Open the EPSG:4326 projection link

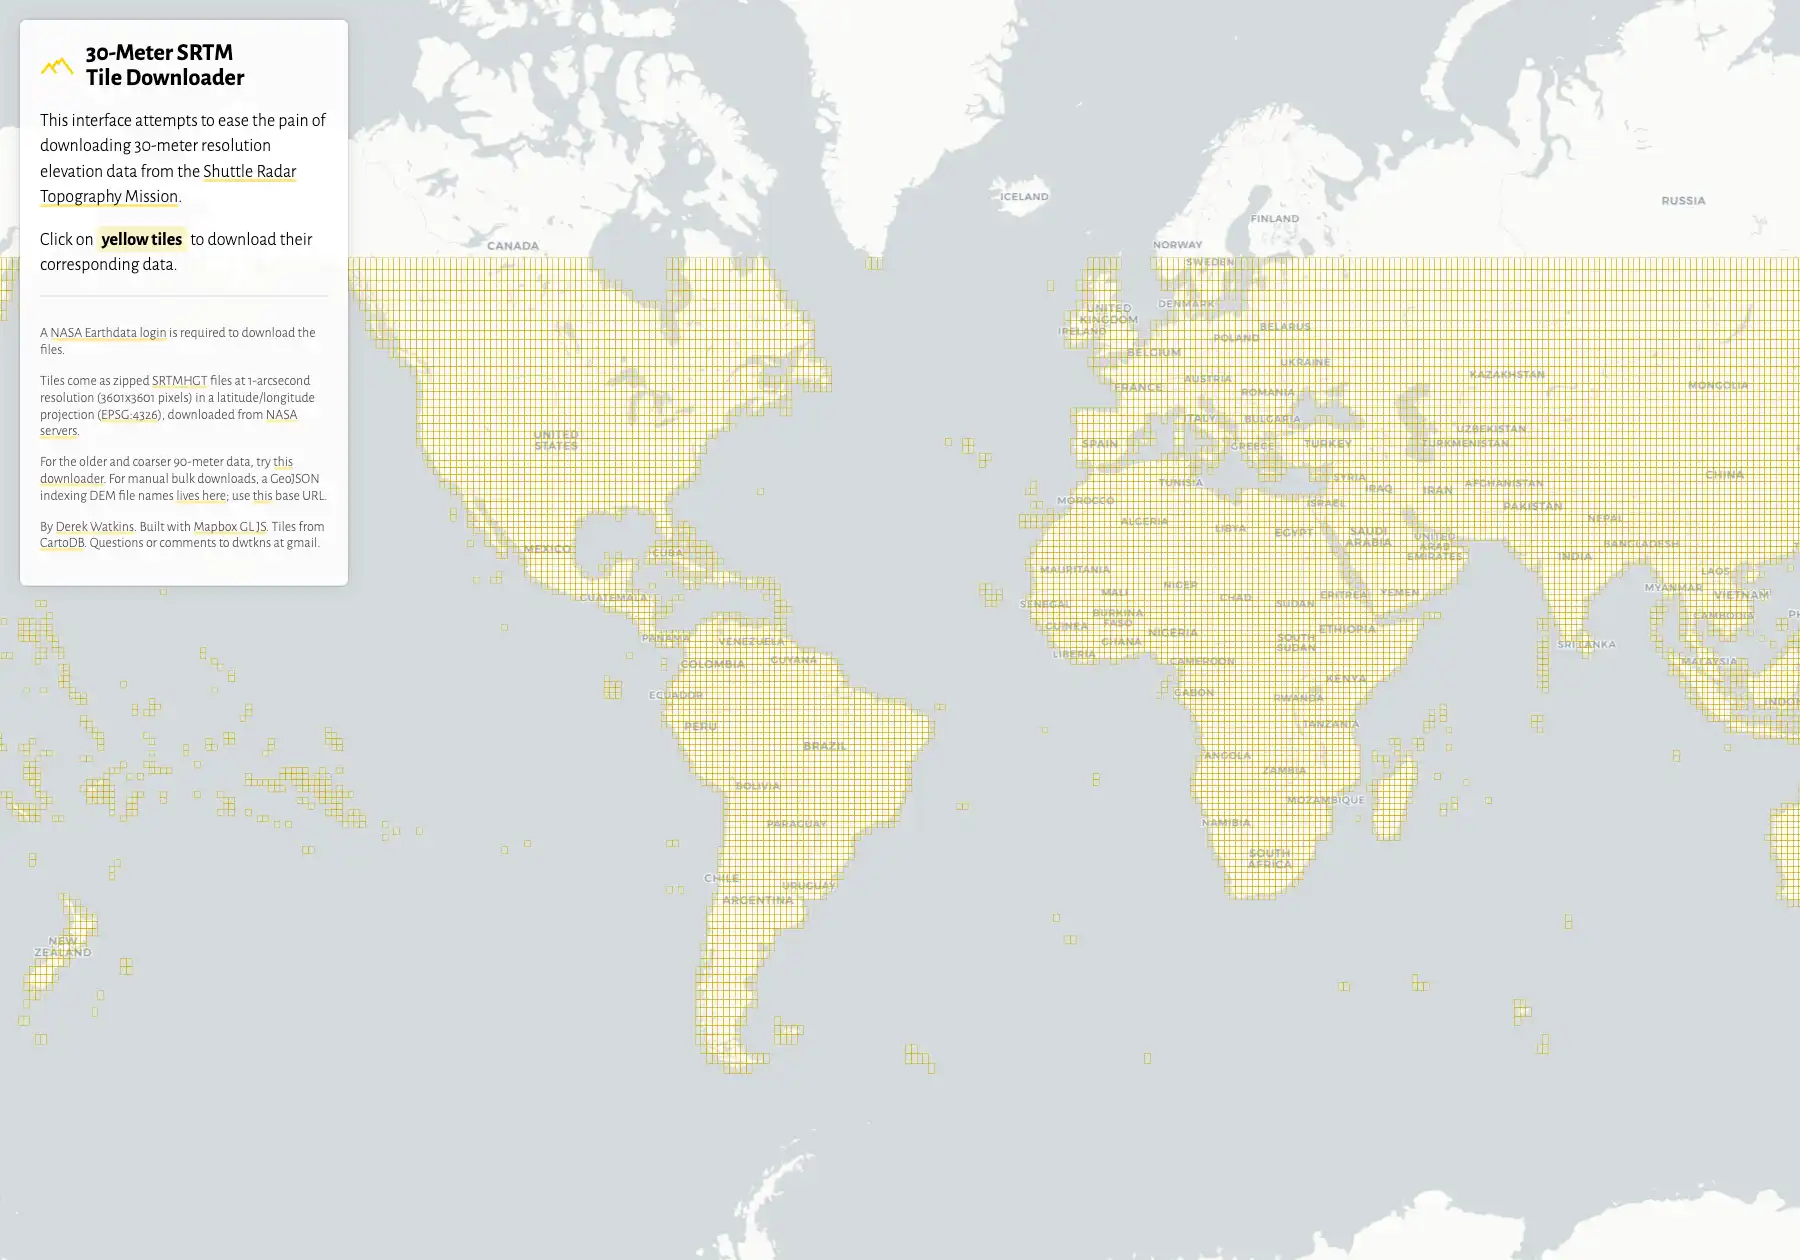128,414
